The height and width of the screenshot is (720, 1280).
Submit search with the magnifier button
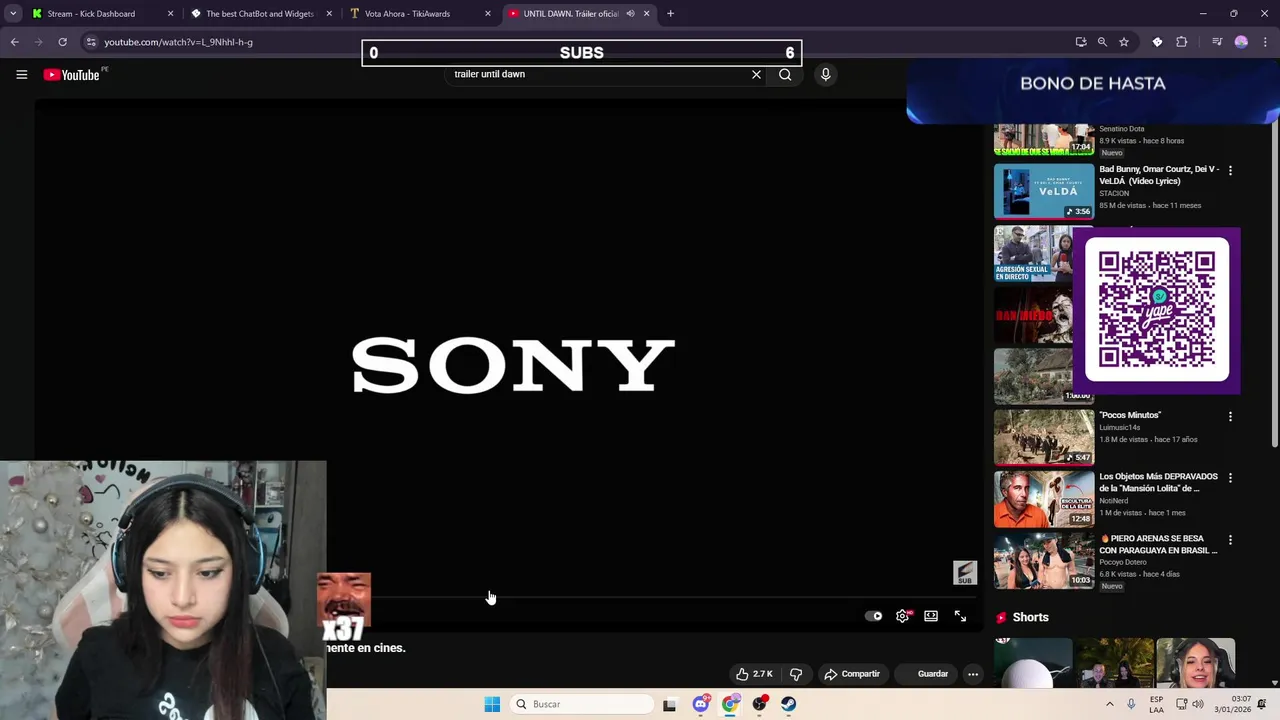[x=785, y=74]
